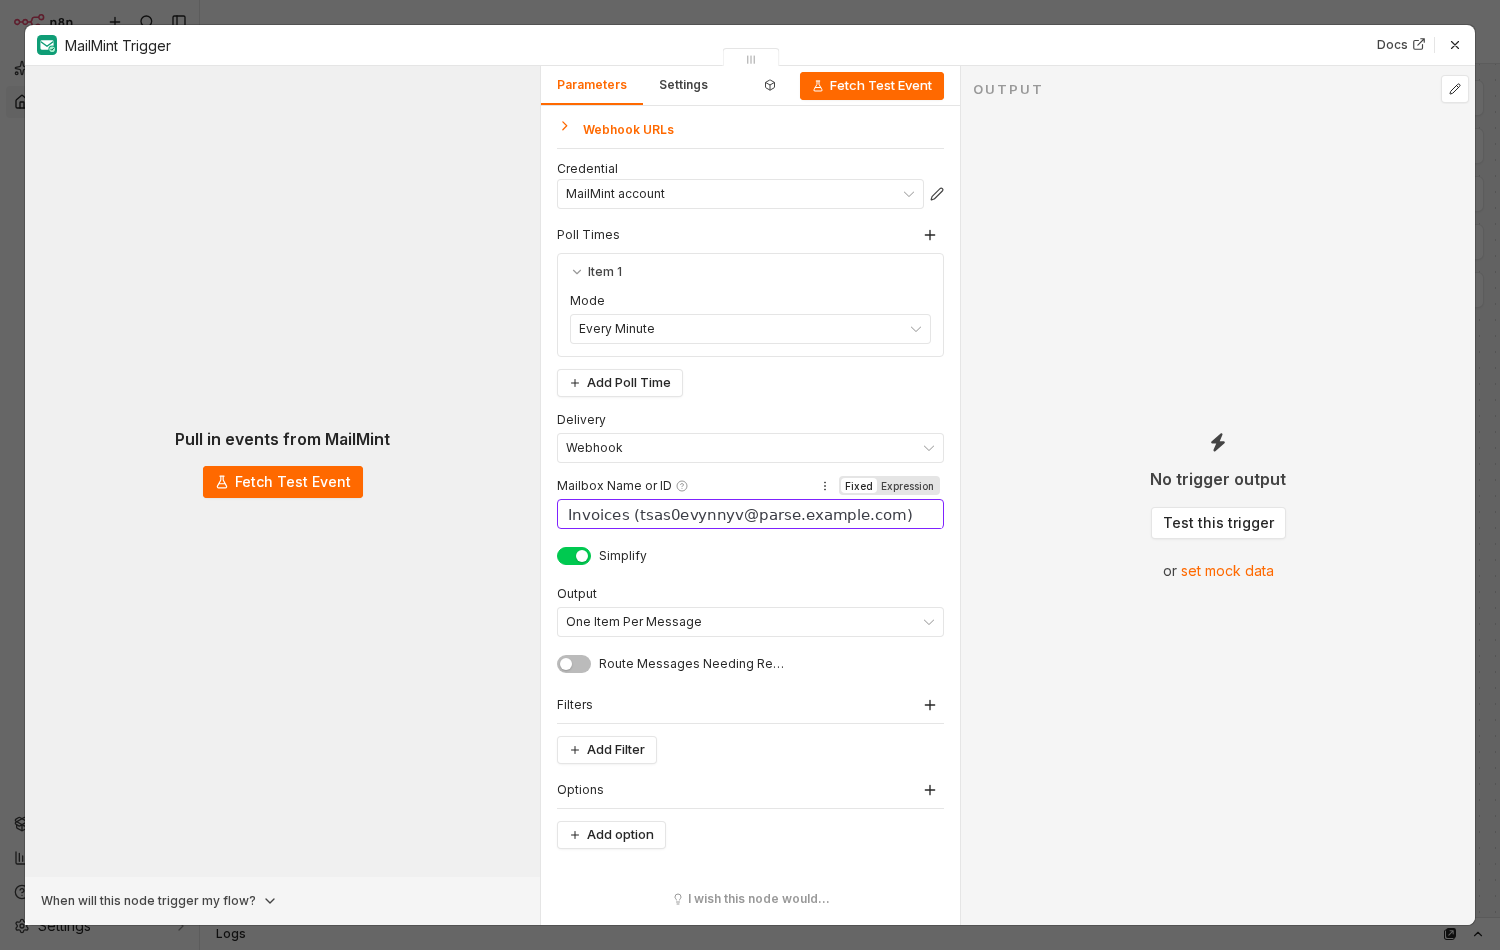Click the Mailbox Name Invoices input field
The image size is (1500, 950).
(750, 514)
